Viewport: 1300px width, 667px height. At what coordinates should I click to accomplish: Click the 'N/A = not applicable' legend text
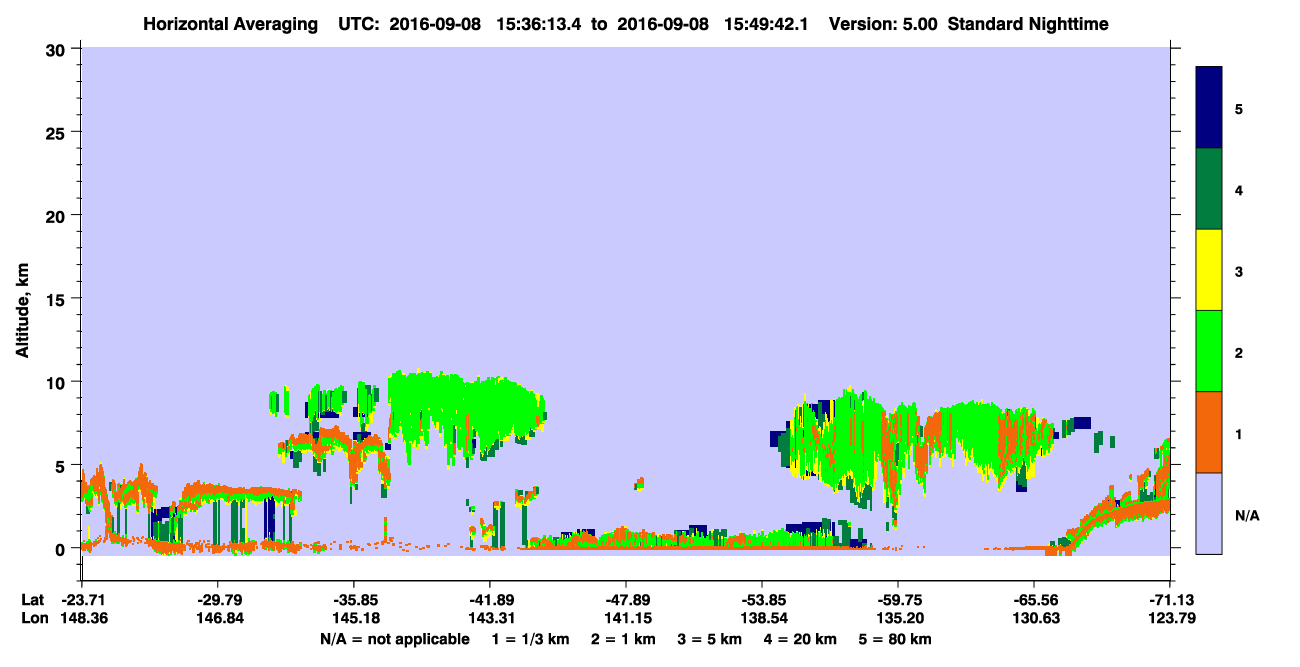tap(394, 639)
